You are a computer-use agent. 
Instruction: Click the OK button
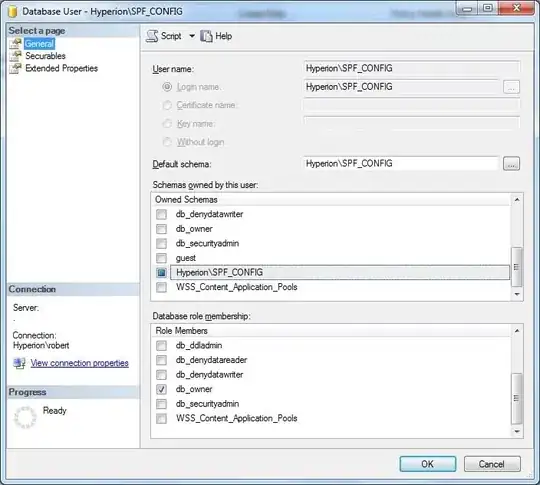point(428,464)
